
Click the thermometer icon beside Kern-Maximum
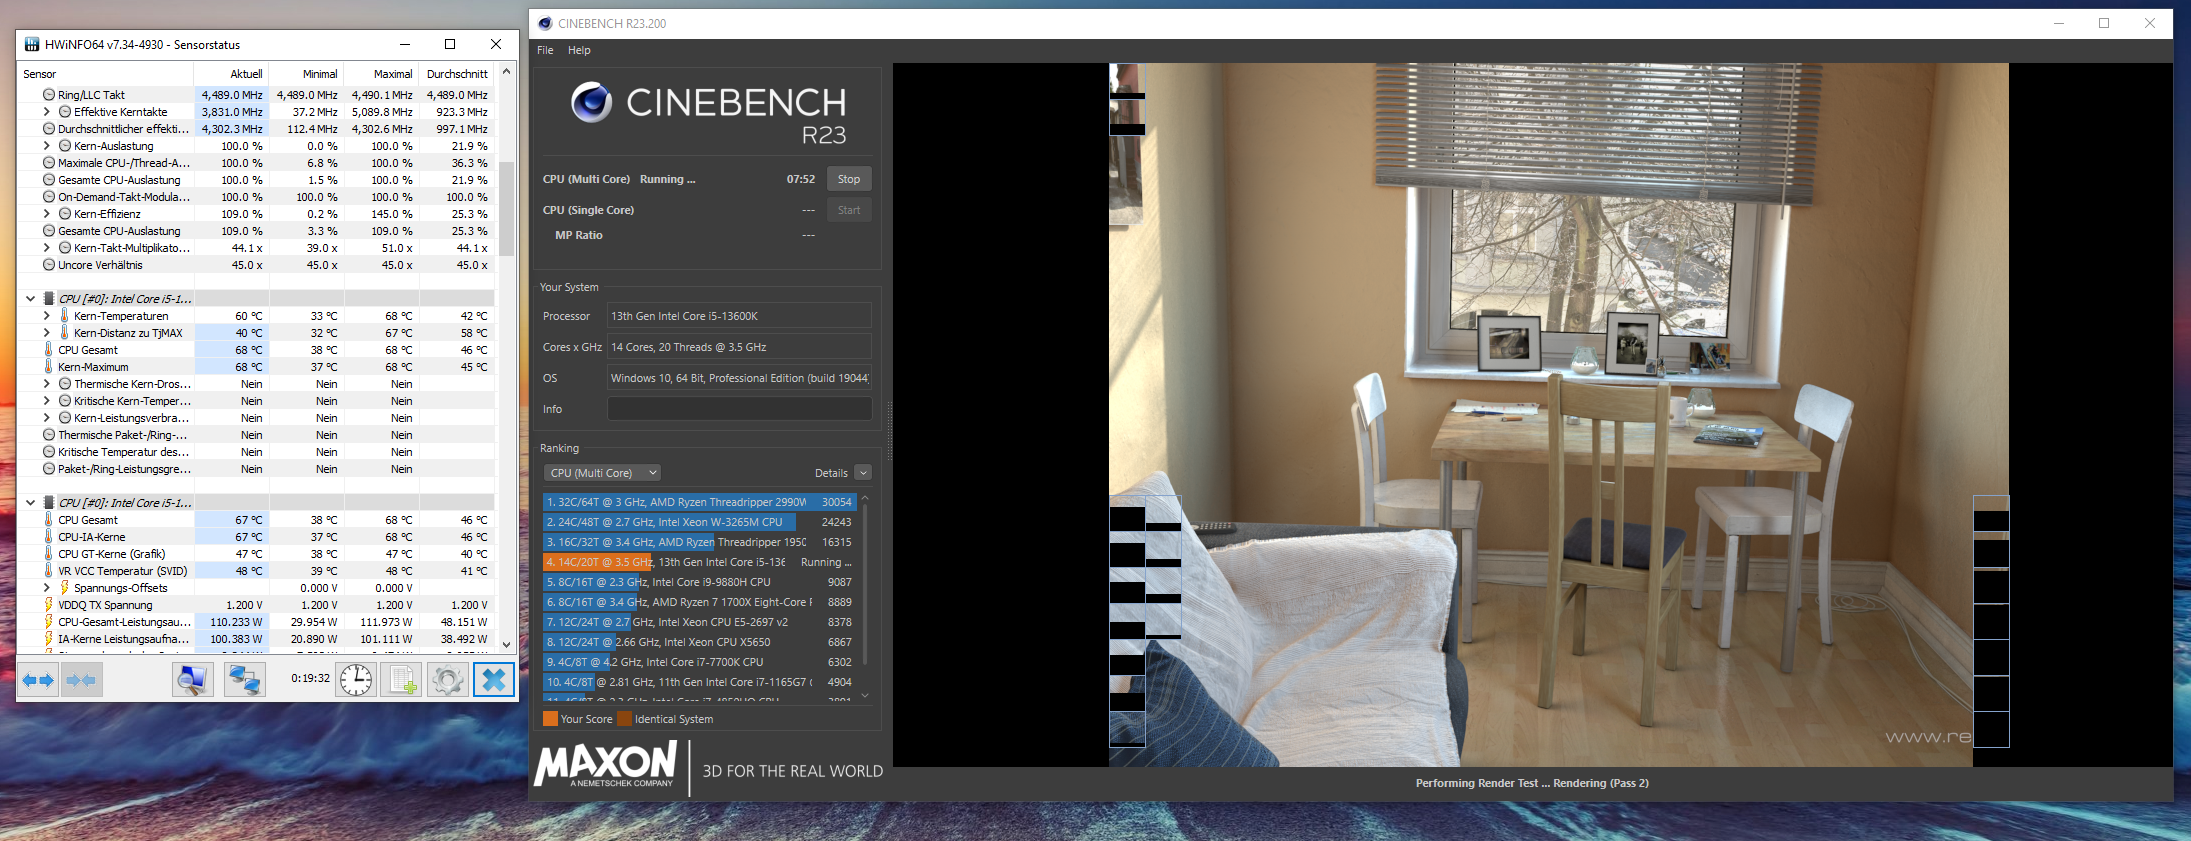point(48,367)
